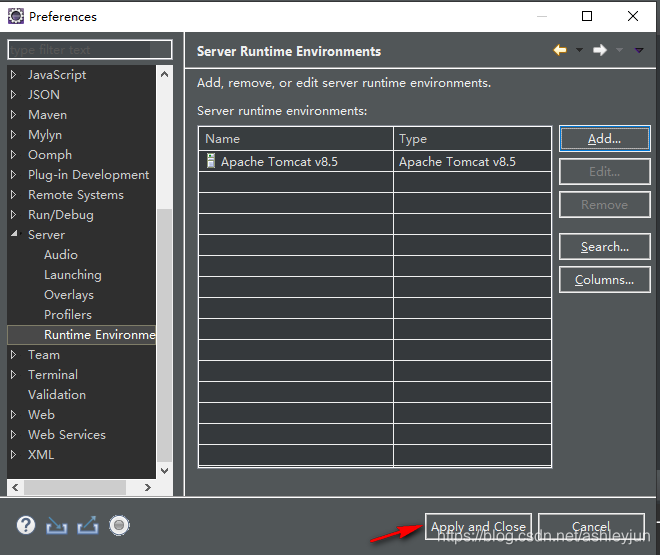Click the tree scroll left arrow
This screenshot has height=555, width=660.
click(15, 487)
